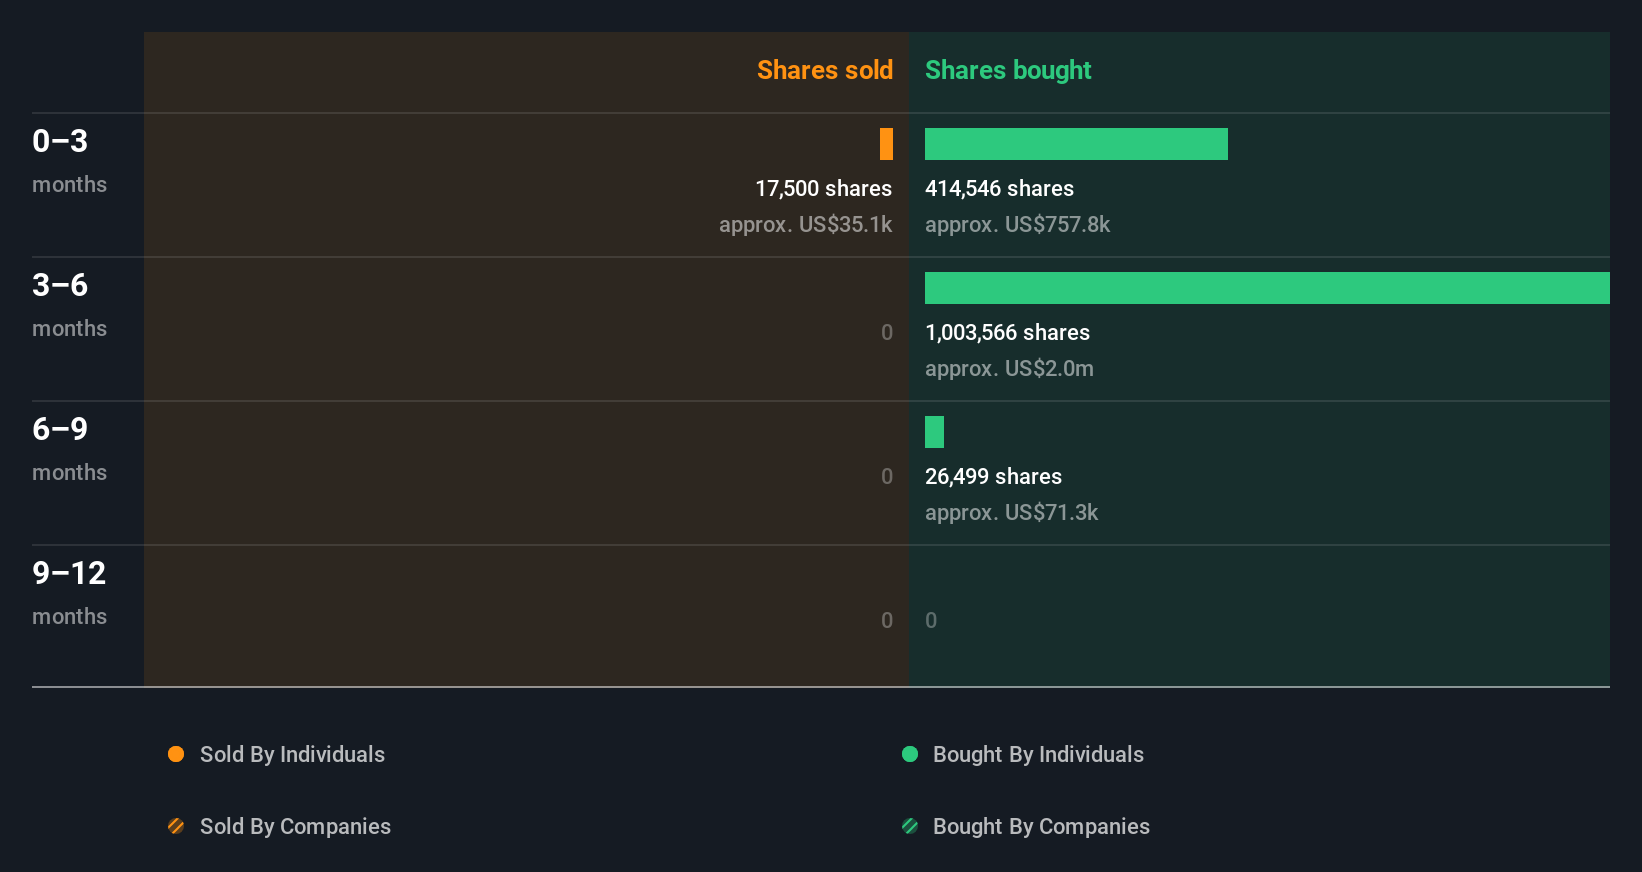Click the zero sold value in 3–6 months row
The image size is (1642, 872).
click(887, 333)
